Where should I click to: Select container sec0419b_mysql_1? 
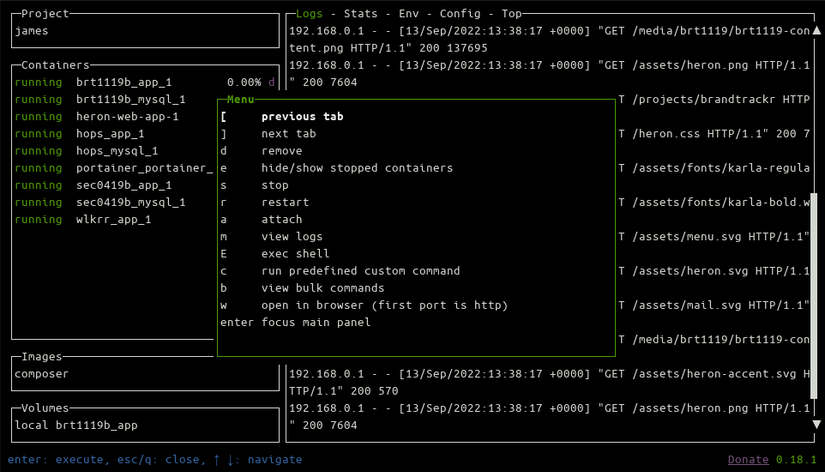(115, 202)
